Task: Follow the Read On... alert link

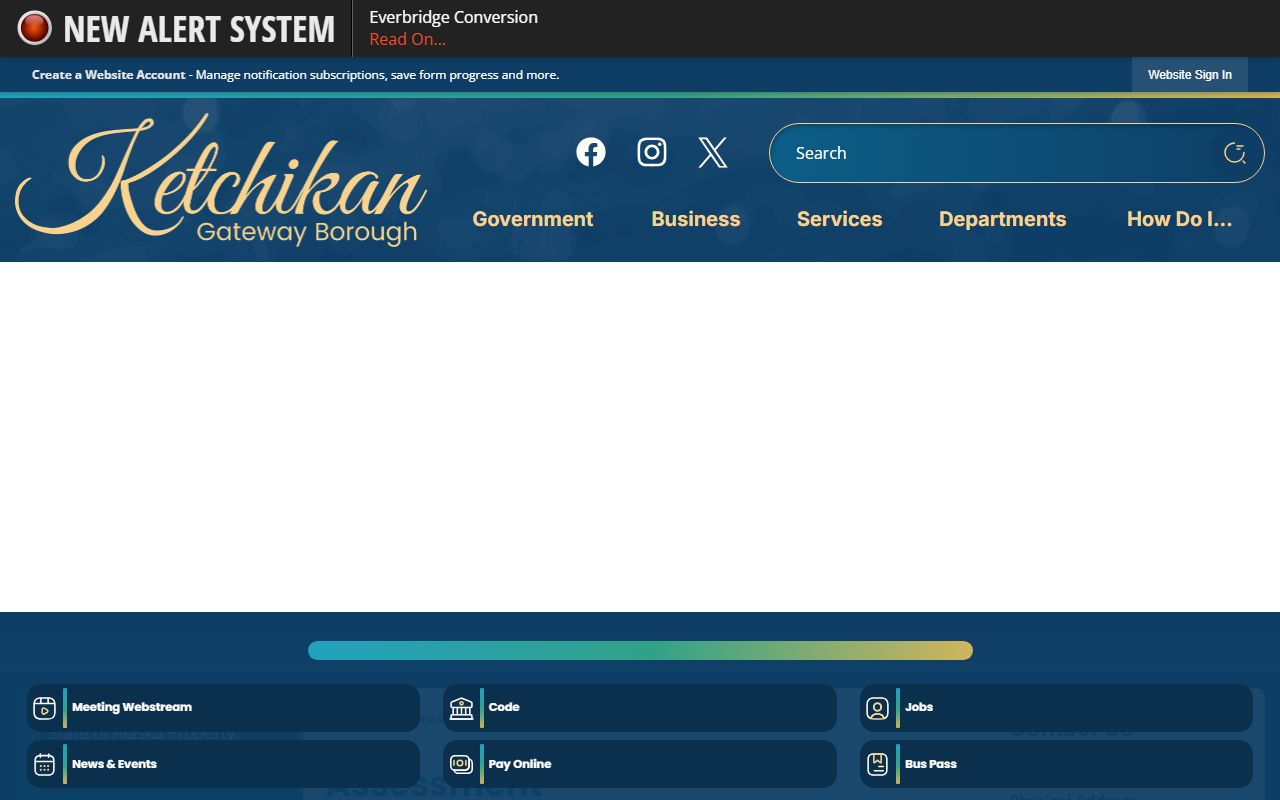Action: pyautogui.click(x=407, y=40)
